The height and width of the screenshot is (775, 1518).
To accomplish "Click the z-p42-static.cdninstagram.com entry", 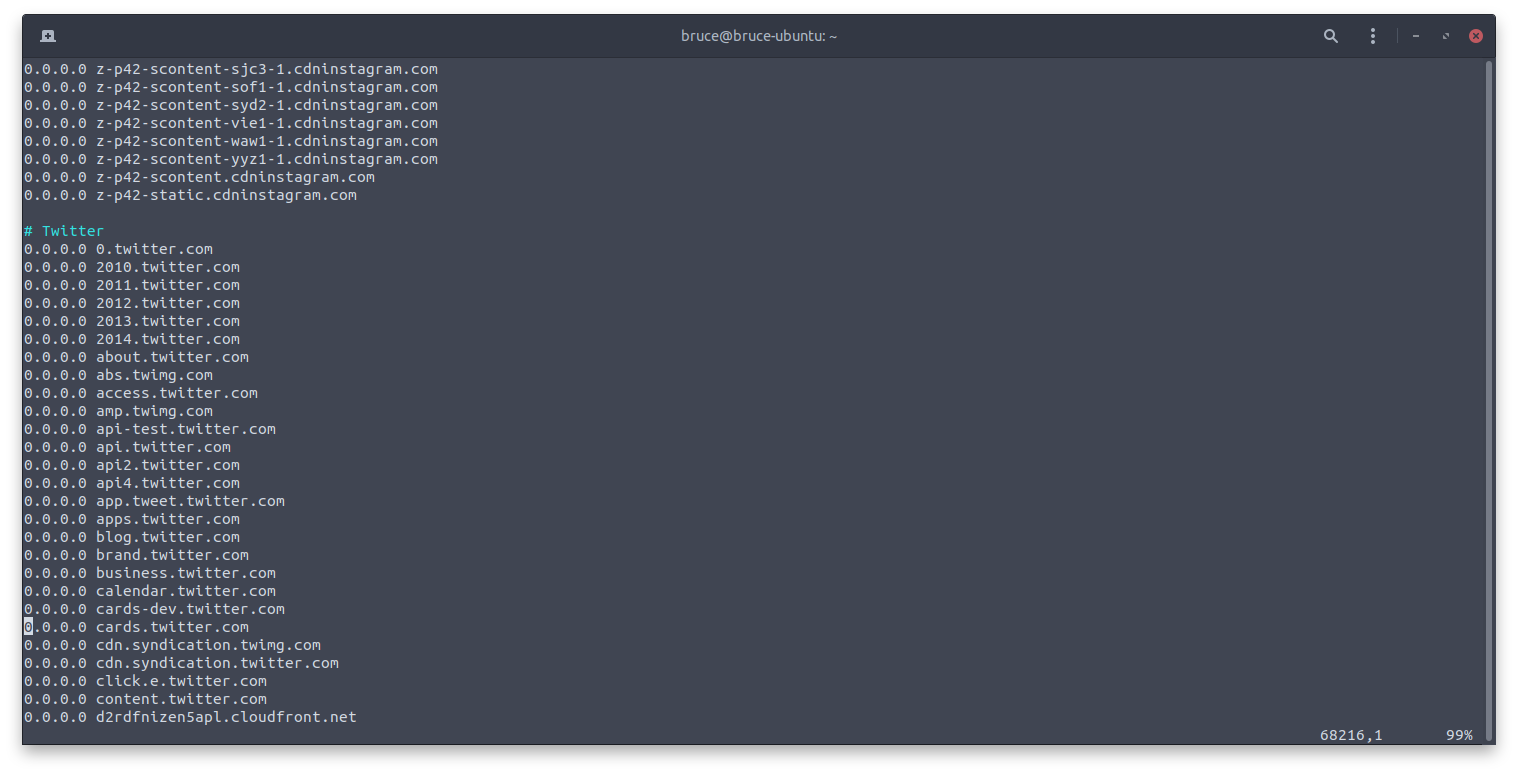I will pos(190,194).
